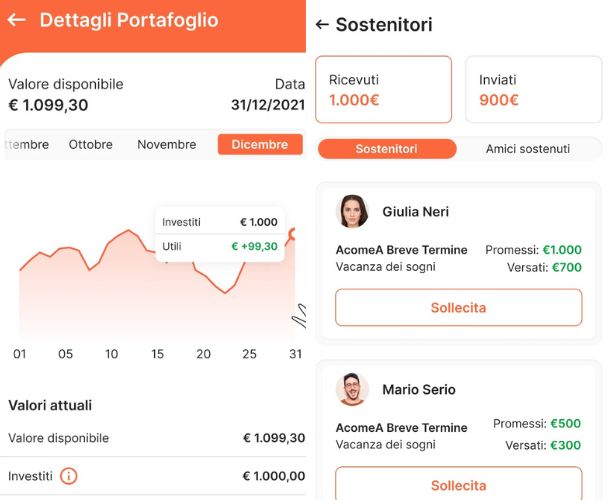
Task: Open the Inviati 900€ card
Action: (x=534, y=90)
